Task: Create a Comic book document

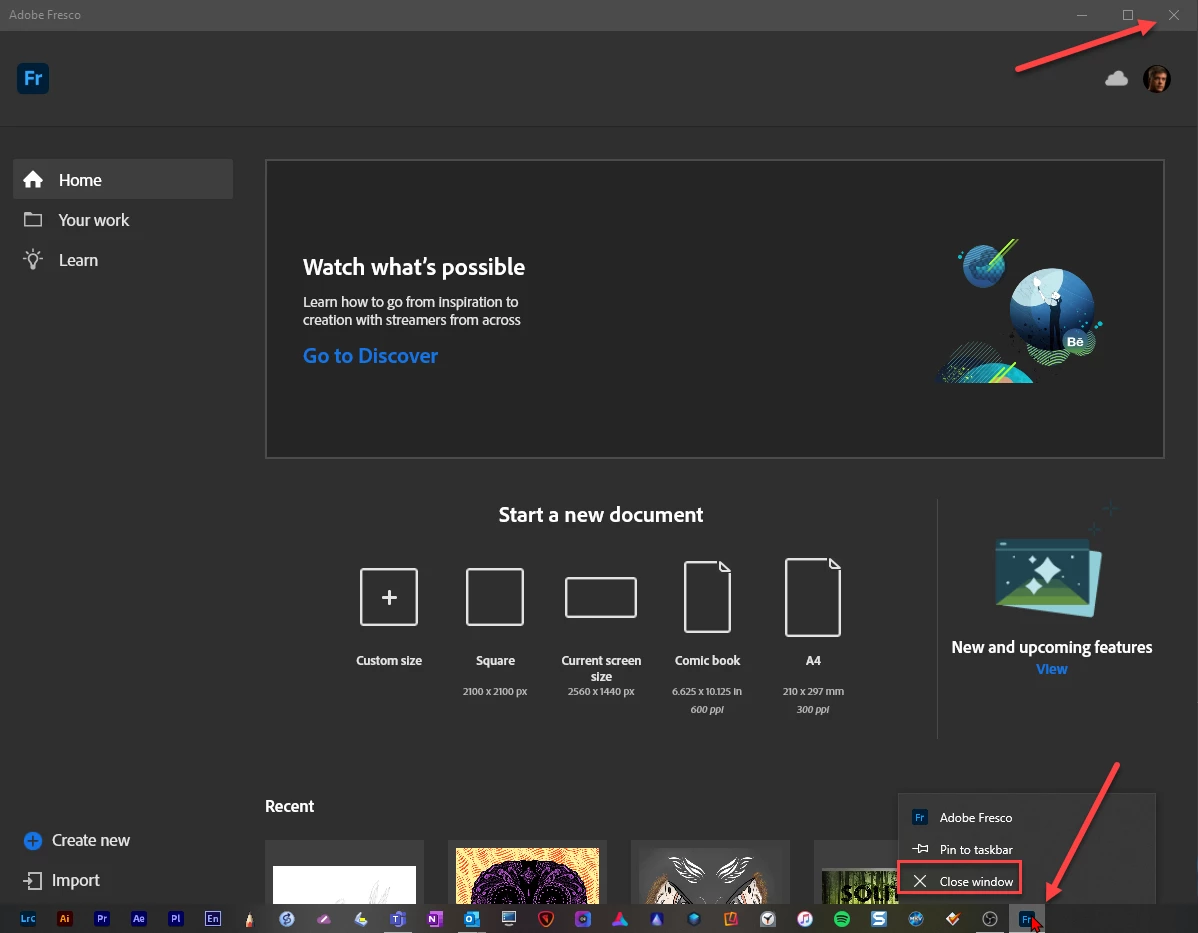Action: (x=707, y=597)
